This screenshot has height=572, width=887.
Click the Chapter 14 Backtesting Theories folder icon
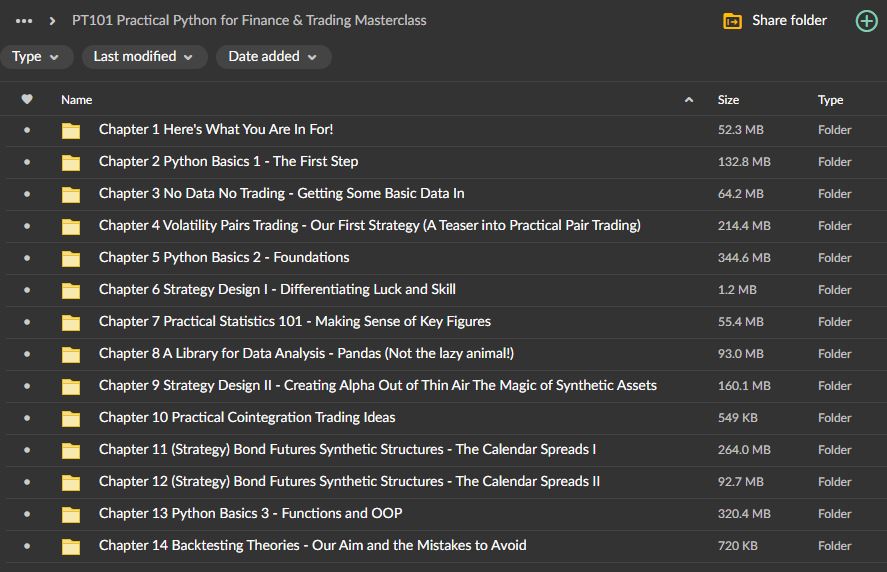[x=70, y=546]
